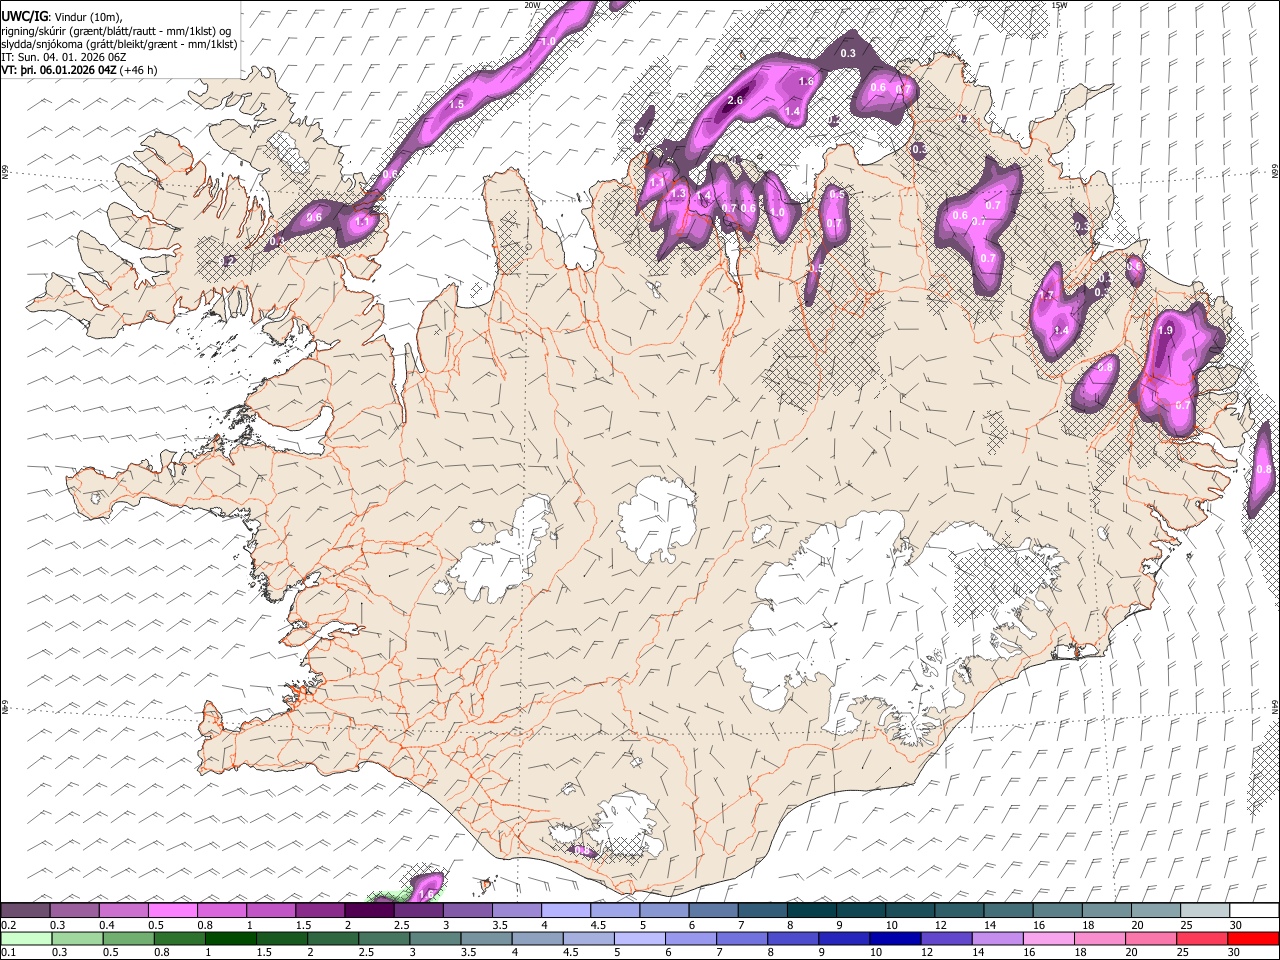Select bright pink upper legend swatch above 0.5

(173, 910)
